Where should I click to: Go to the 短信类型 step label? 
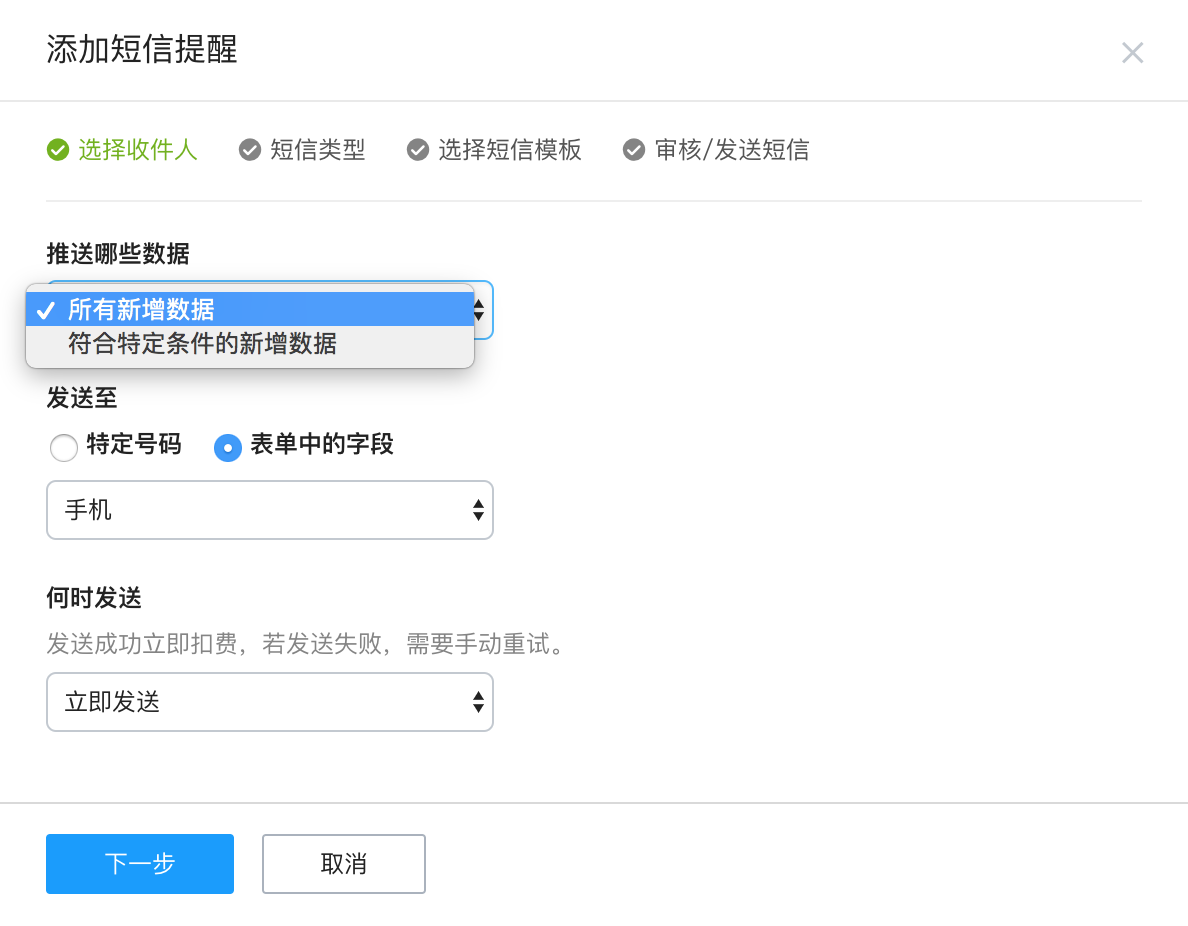317,150
